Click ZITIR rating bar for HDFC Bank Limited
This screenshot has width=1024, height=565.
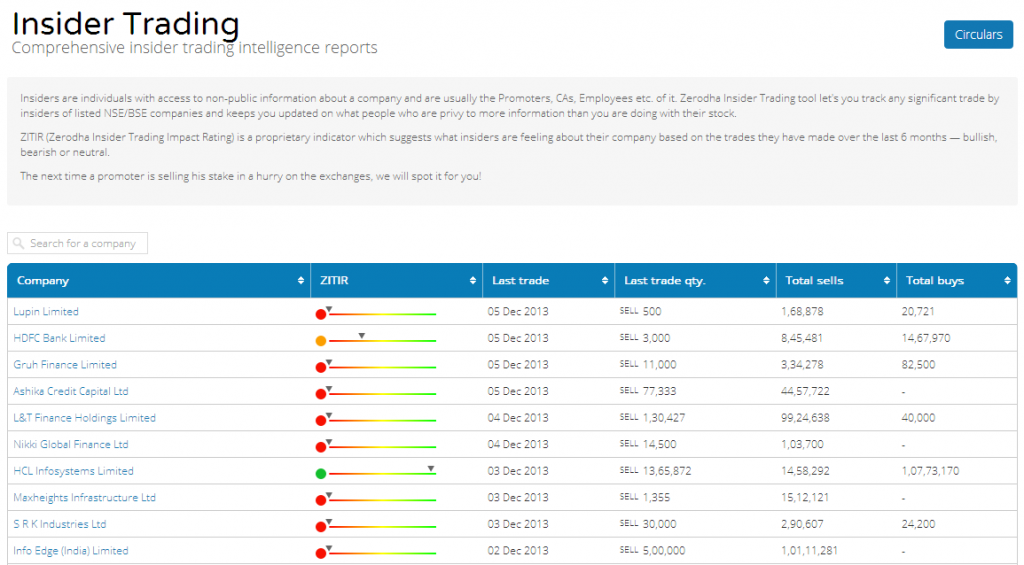(382, 340)
